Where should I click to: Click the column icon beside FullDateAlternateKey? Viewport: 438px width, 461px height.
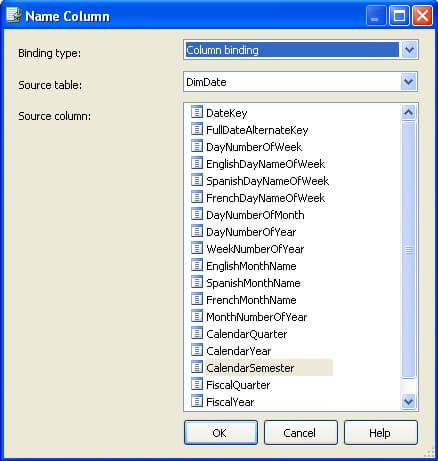pos(197,129)
